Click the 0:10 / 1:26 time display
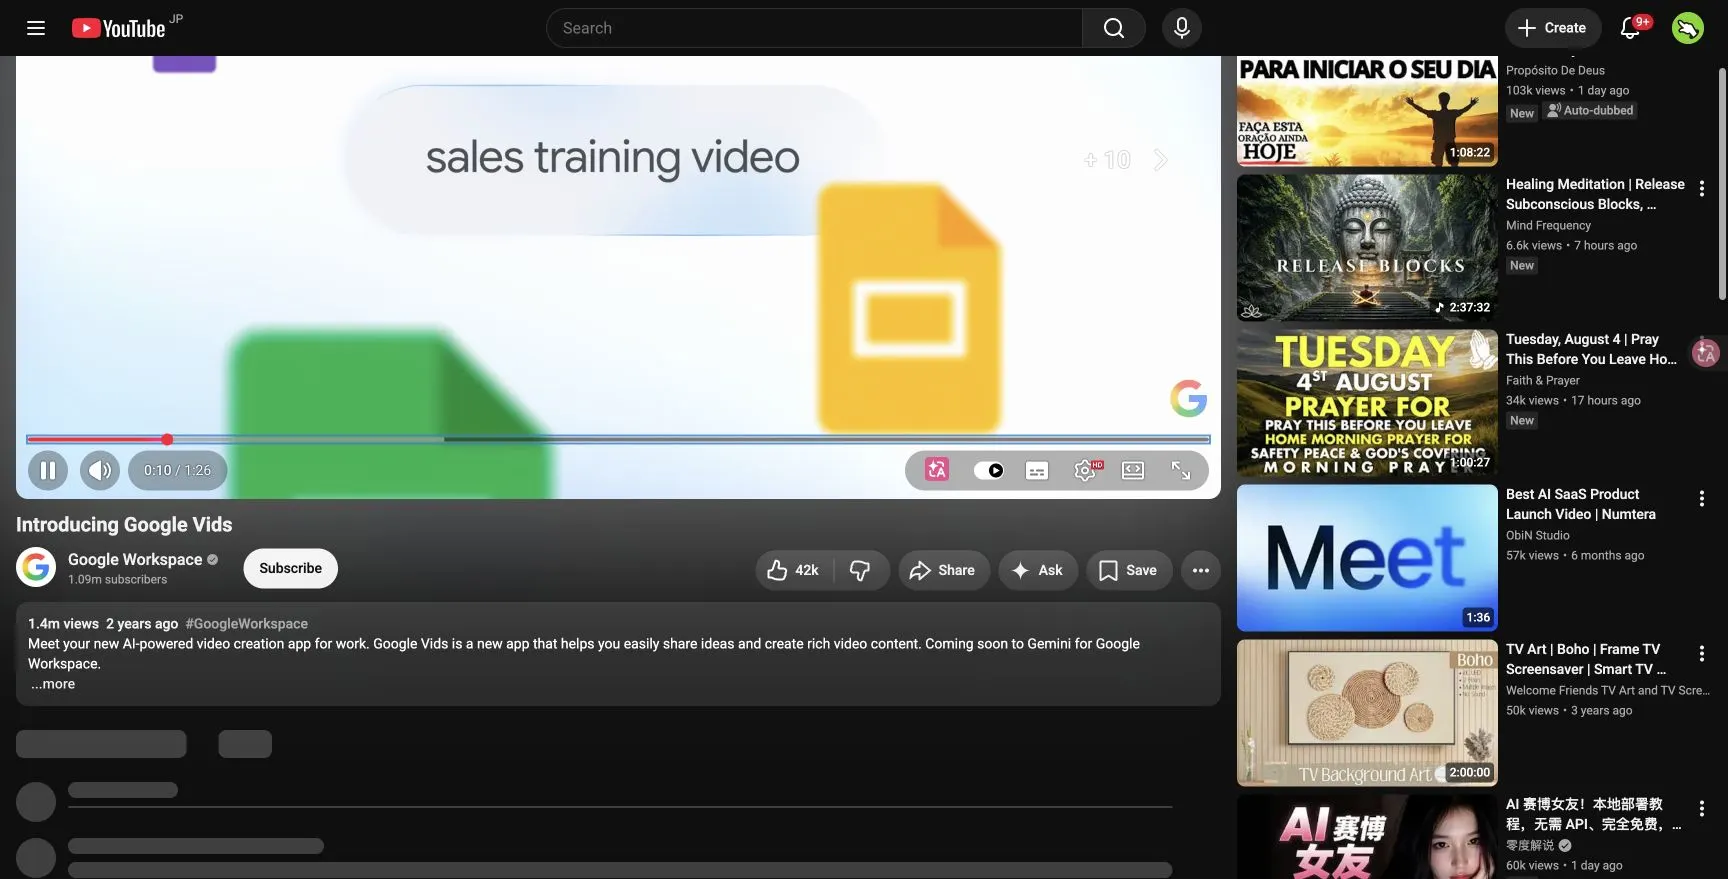 [177, 470]
